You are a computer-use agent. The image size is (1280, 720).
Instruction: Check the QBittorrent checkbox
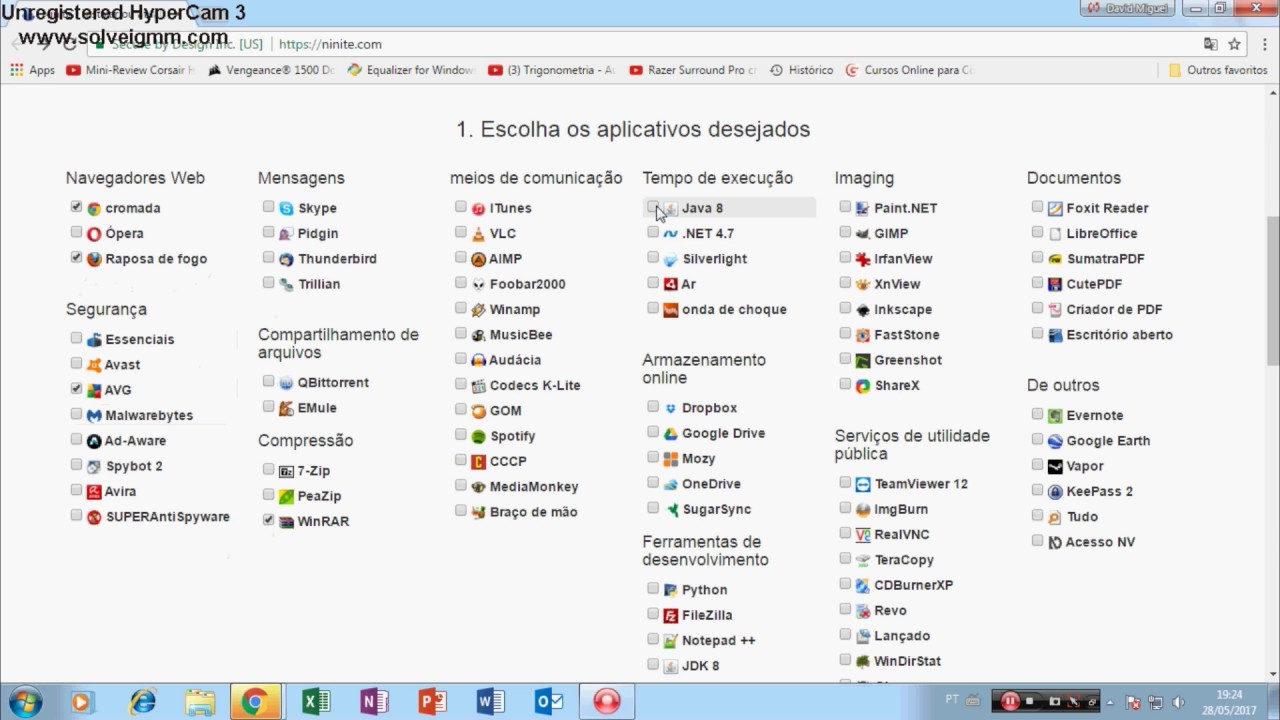(x=268, y=381)
